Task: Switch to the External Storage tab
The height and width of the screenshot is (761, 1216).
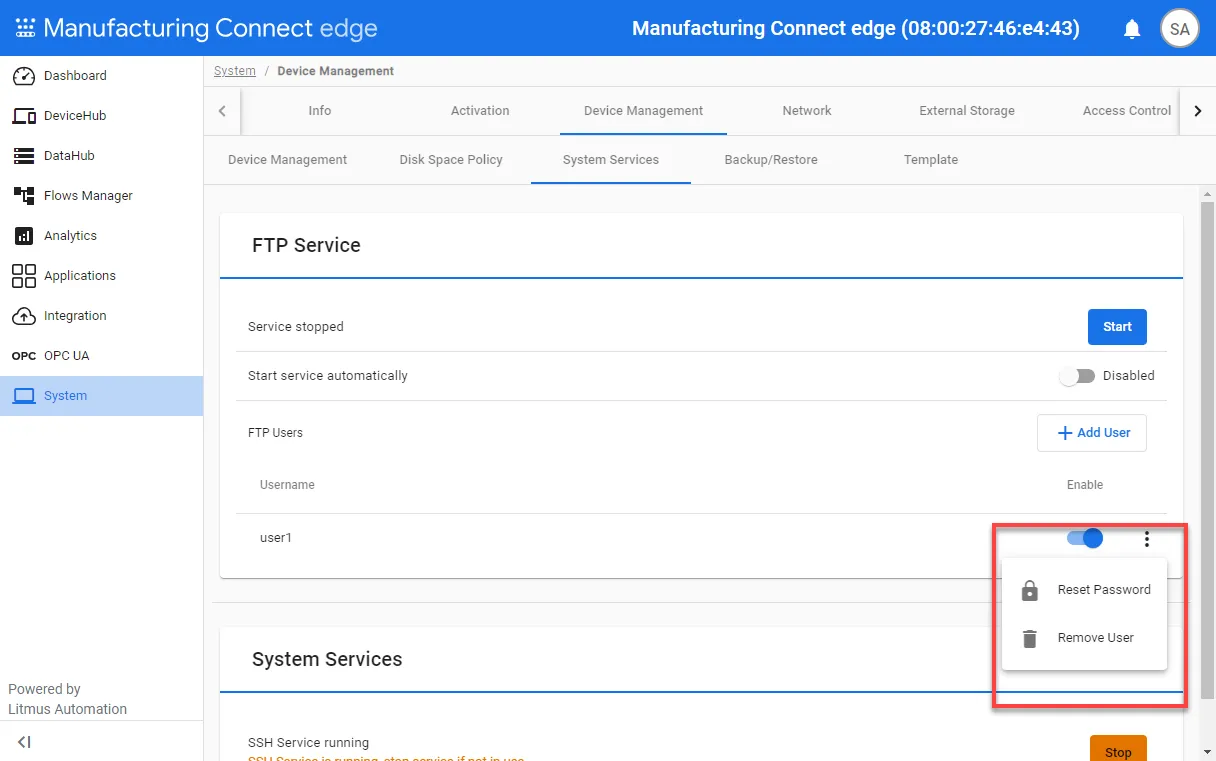Action: [967, 111]
